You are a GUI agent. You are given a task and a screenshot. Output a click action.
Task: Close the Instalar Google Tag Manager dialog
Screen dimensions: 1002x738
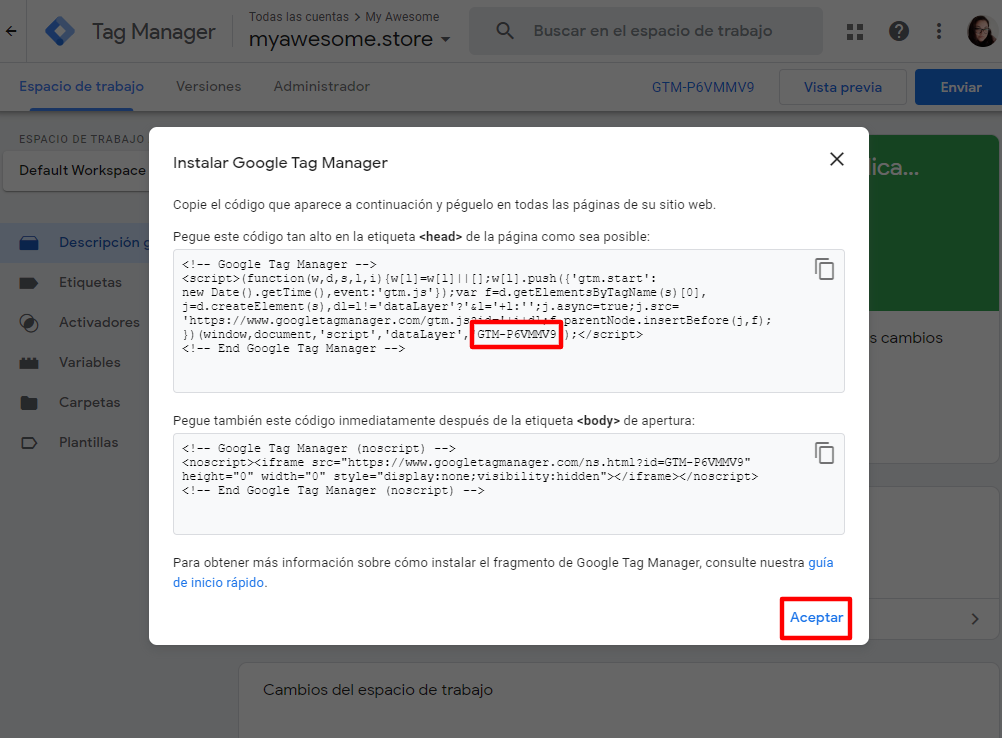click(836, 159)
